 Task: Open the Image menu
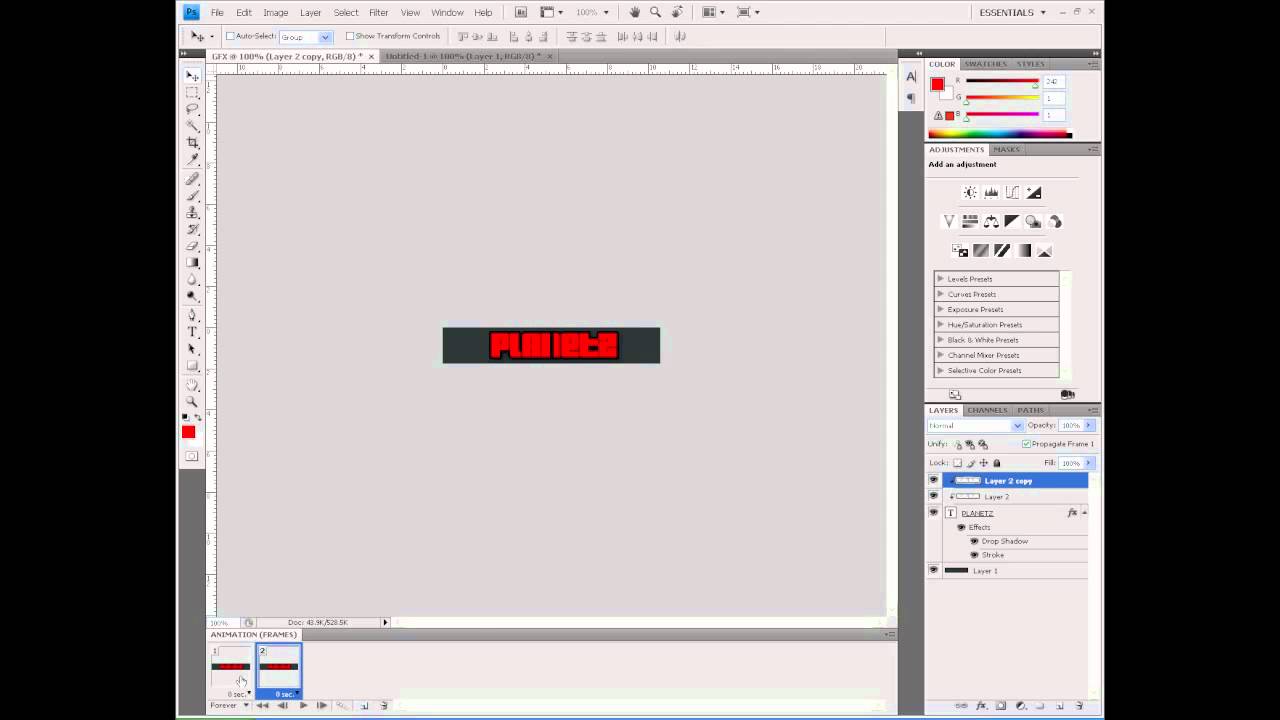tap(275, 12)
